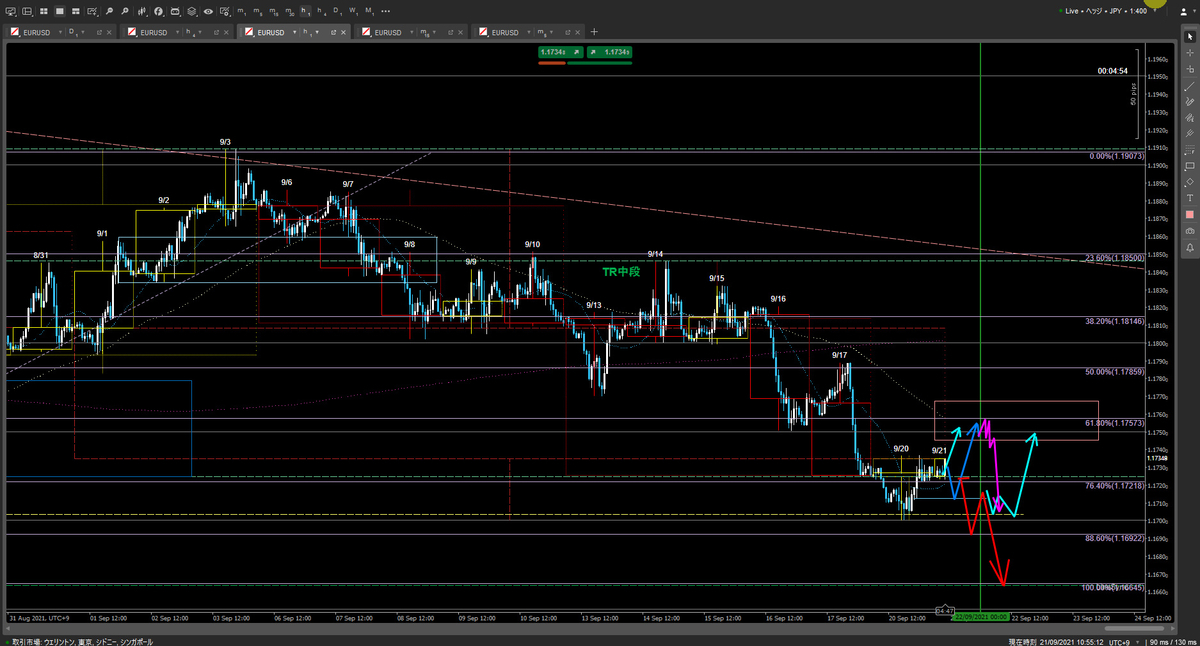Open symbol dropdown on active h1 tab
The image size is (1200, 646).
pyautogui.click(x=294, y=33)
